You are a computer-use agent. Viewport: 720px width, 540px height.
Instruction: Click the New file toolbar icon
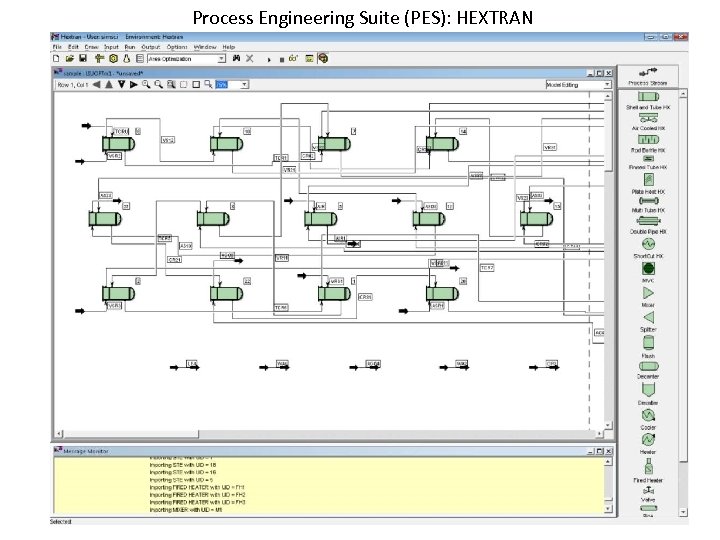click(56, 58)
